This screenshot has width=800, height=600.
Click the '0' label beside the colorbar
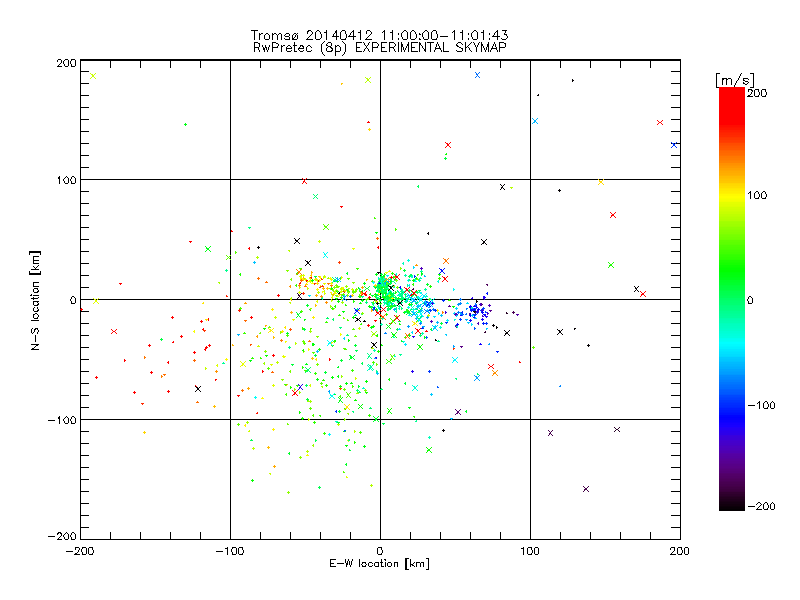click(x=750, y=301)
